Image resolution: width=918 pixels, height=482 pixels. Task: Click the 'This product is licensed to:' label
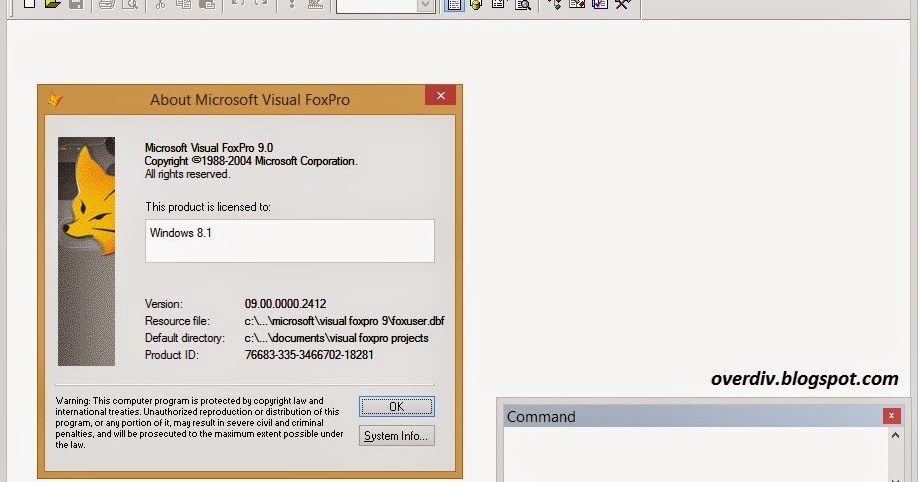point(208,207)
